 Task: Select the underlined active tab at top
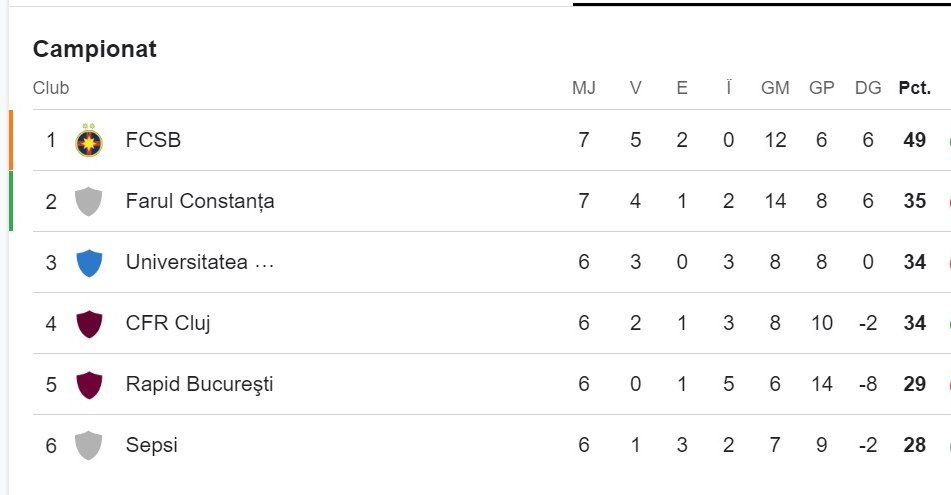762,2
